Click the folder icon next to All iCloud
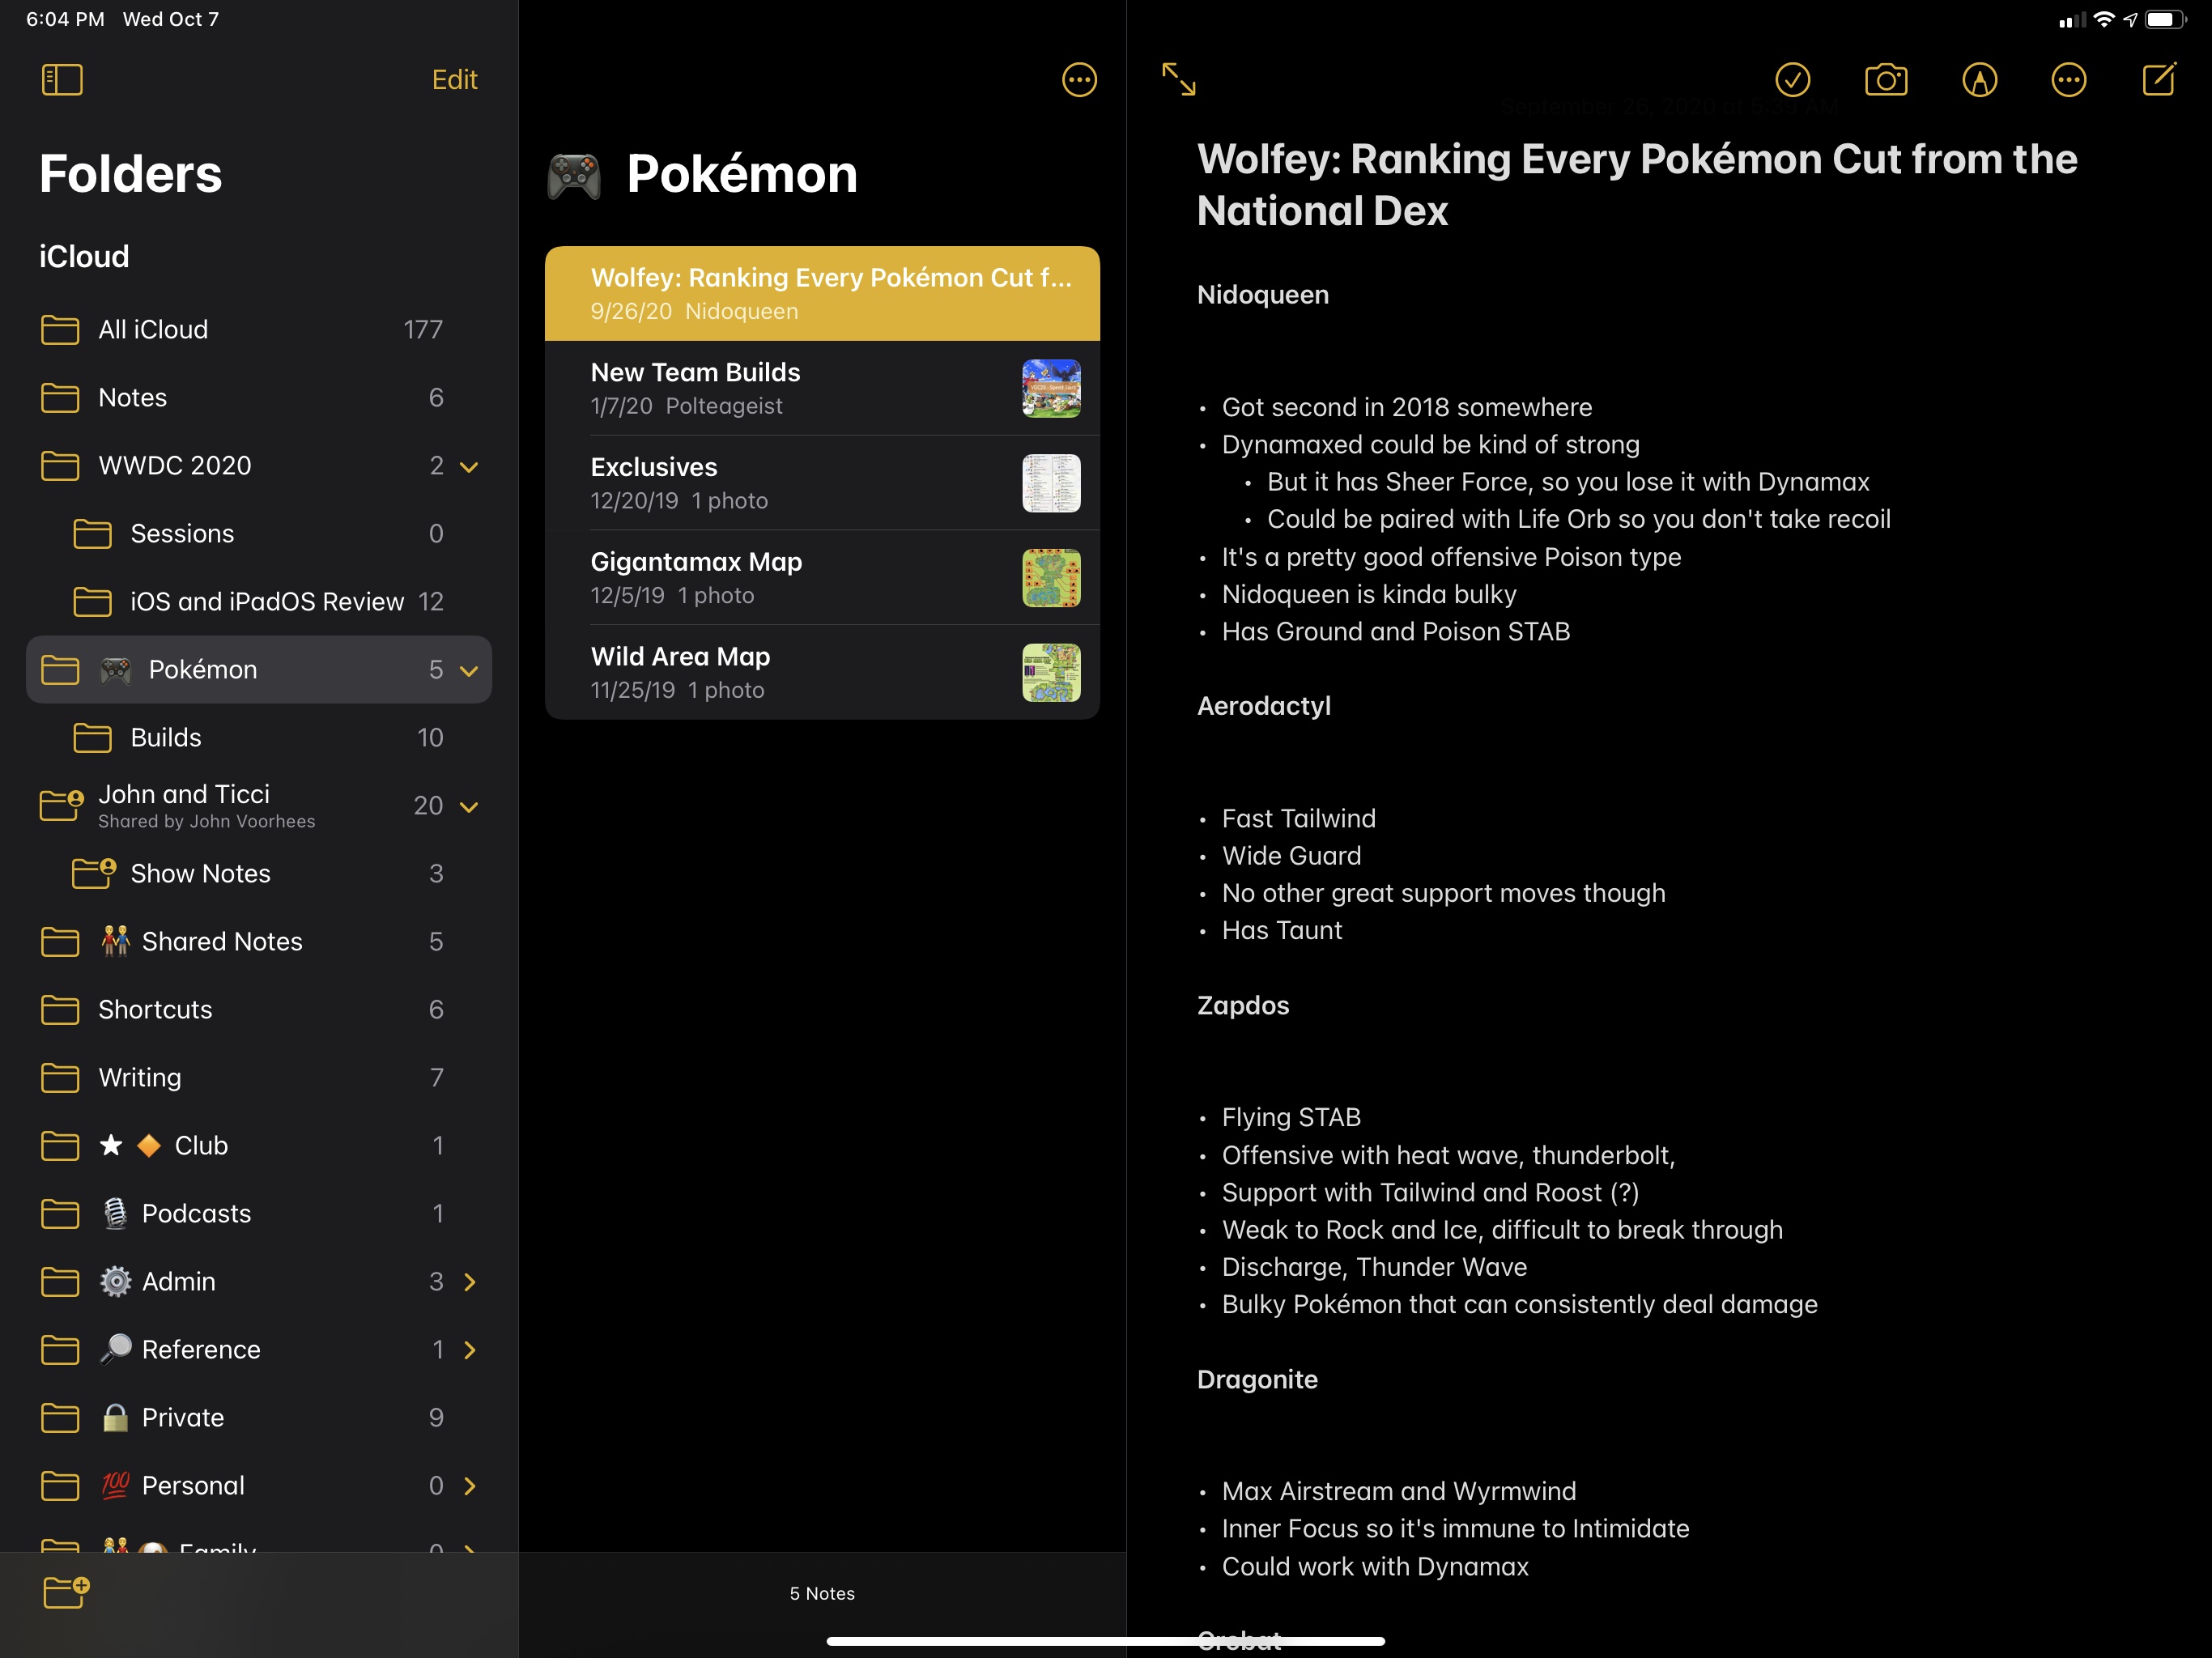Viewport: 2212px width, 1658px height. point(60,330)
